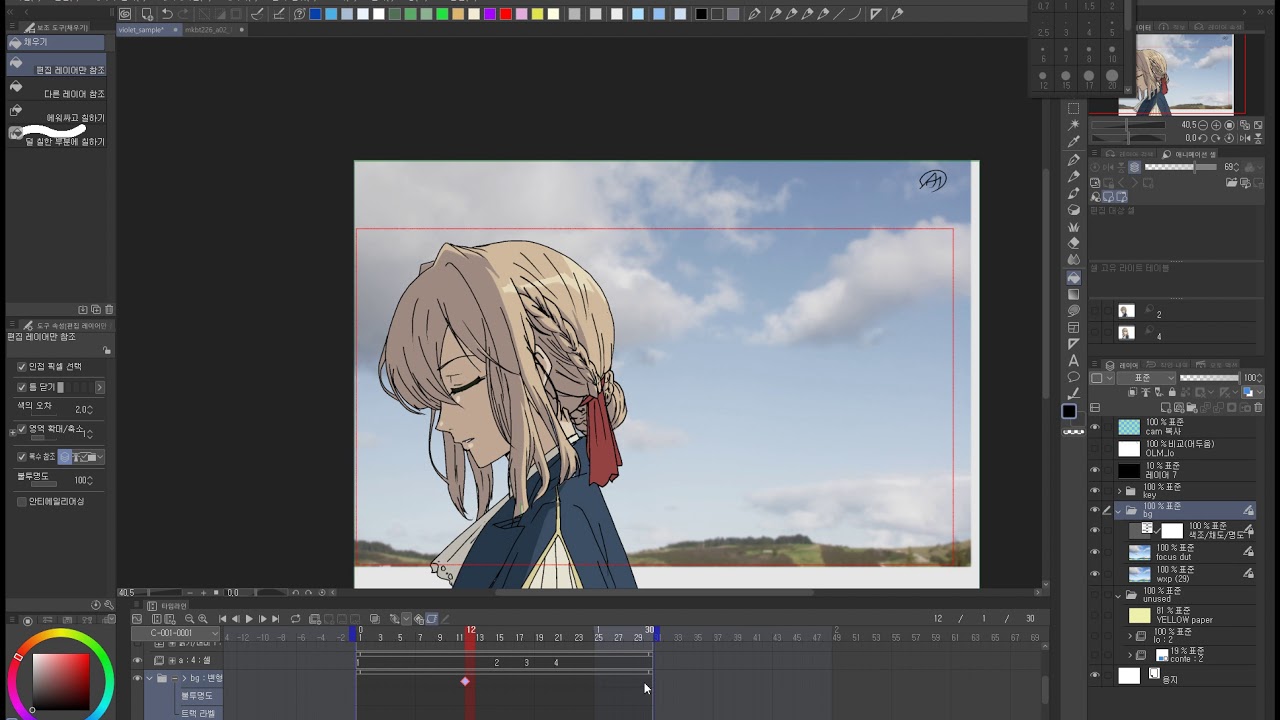Collapse the bg track in timeline
1280x720 pixels.
tap(149, 678)
